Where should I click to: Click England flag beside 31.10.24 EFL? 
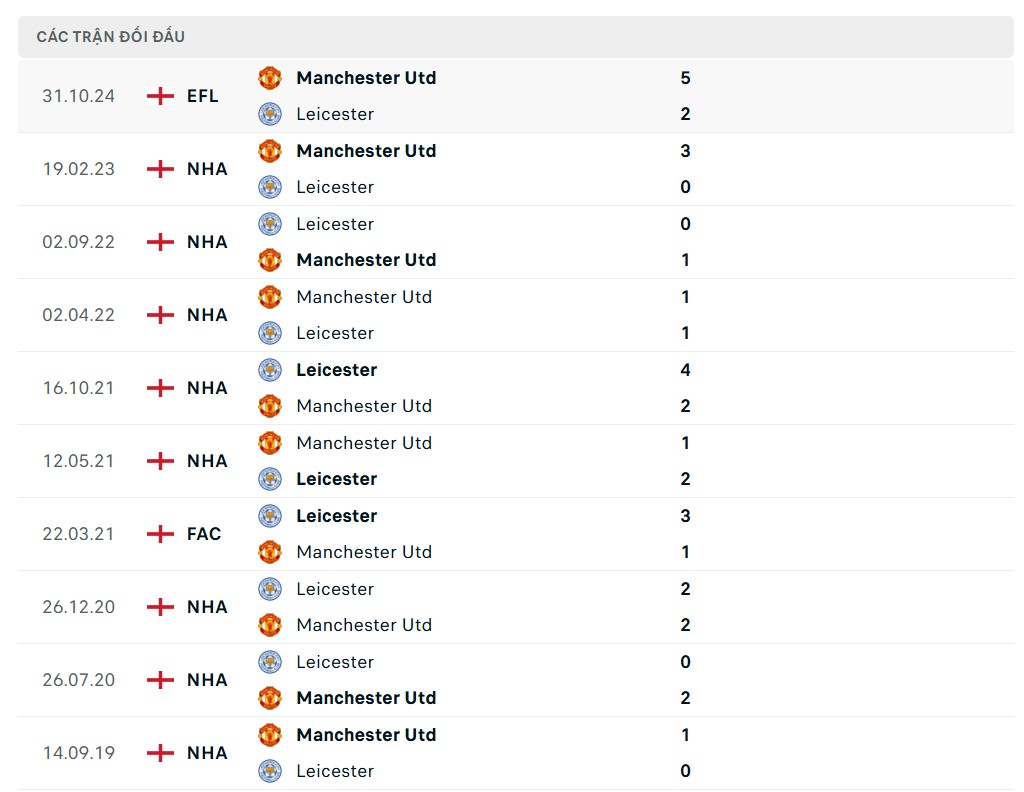click(160, 96)
